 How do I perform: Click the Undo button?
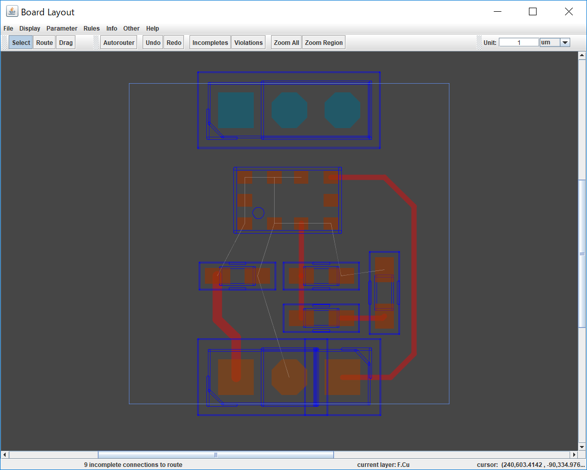tap(153, 43)
